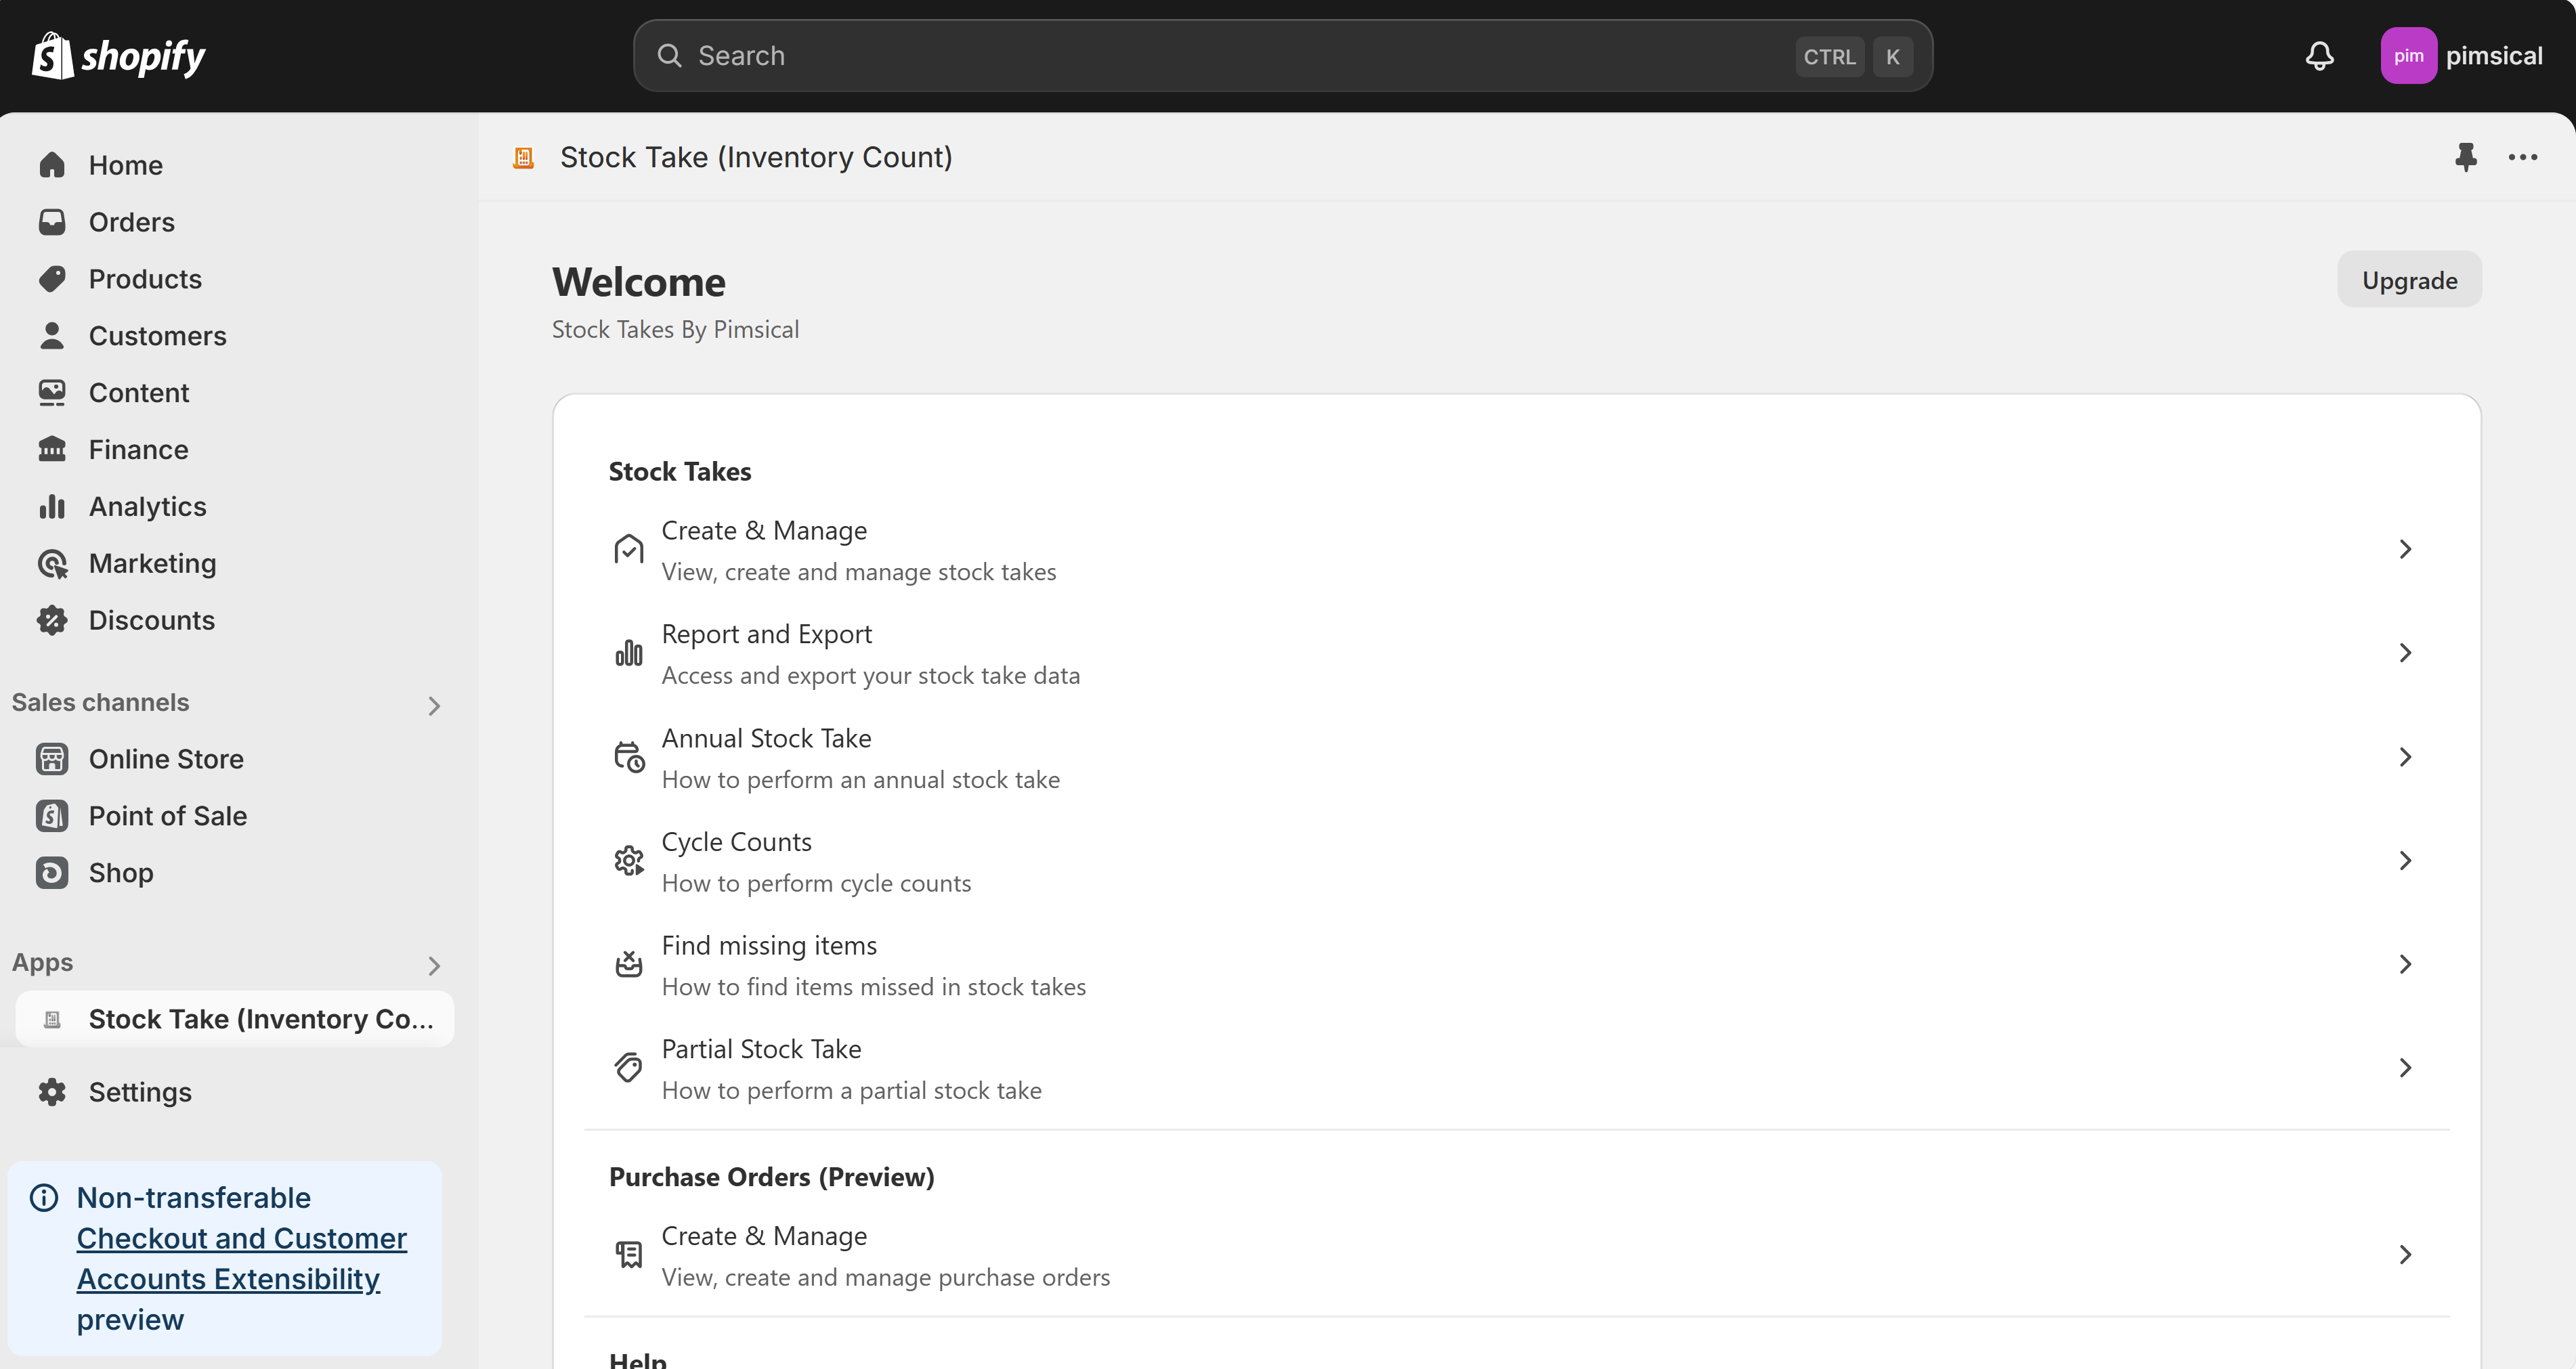
Task: Open the pimsical account avatar menu
Action: pos(2410,56)
